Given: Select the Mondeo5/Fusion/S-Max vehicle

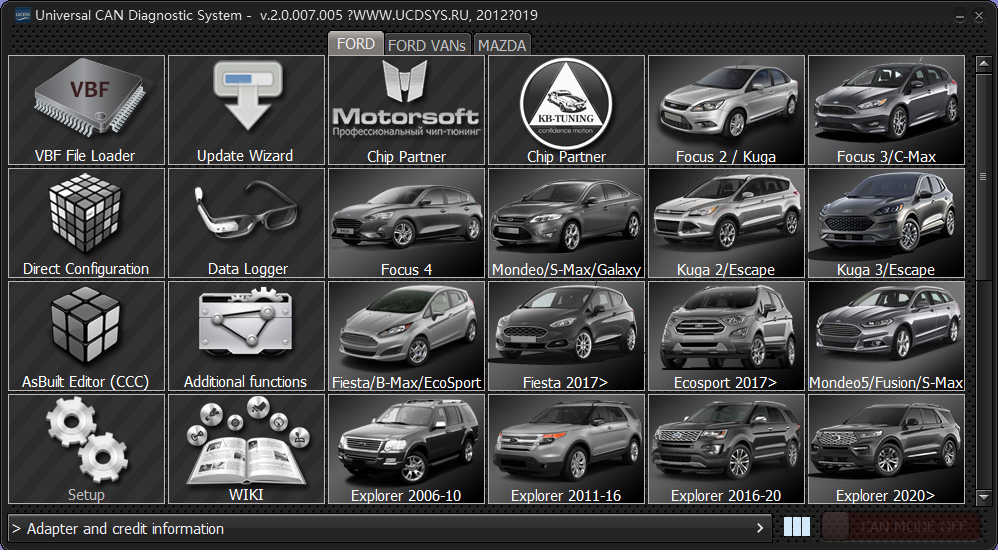Looking at the screenshot, I should [886, 336].
